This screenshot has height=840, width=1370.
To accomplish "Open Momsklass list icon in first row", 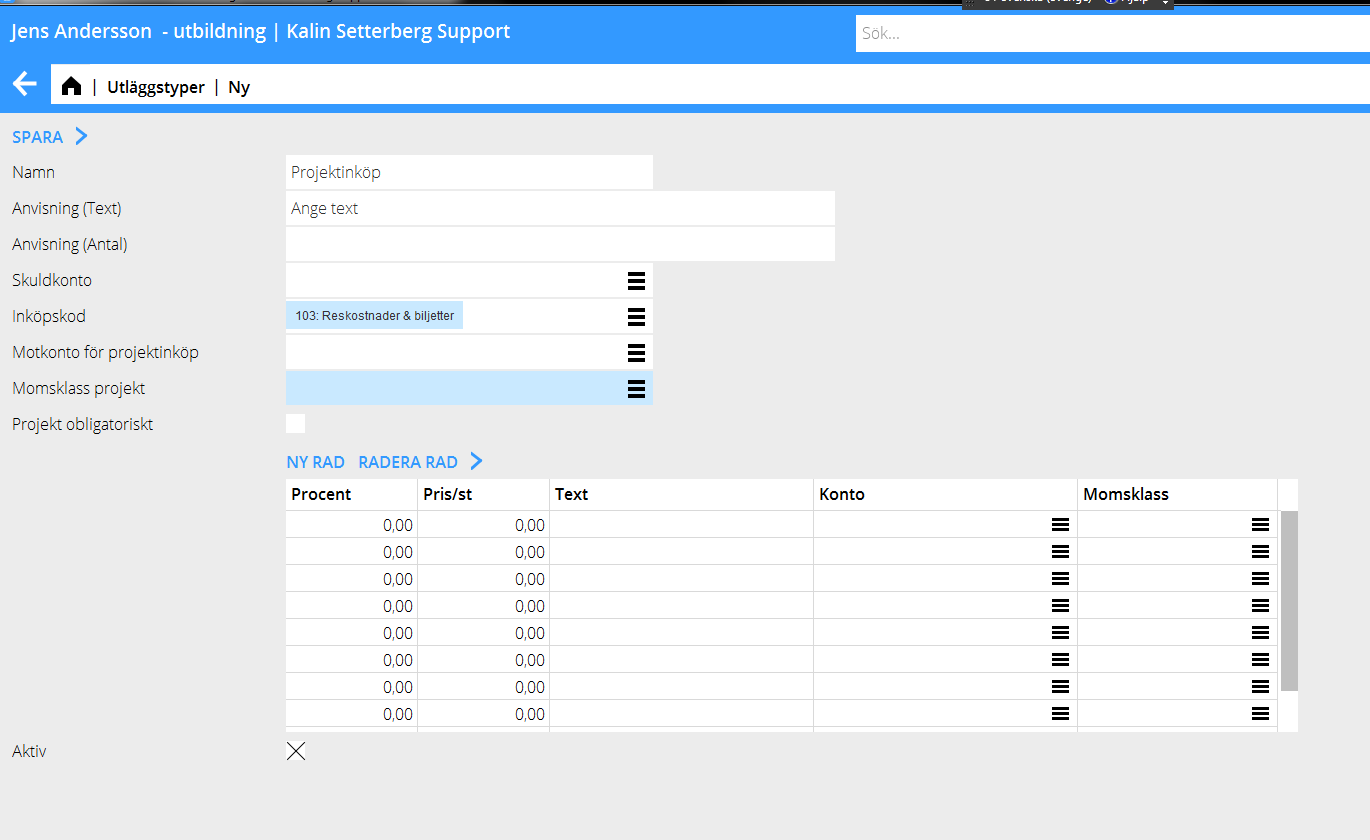I will 1260,525.
